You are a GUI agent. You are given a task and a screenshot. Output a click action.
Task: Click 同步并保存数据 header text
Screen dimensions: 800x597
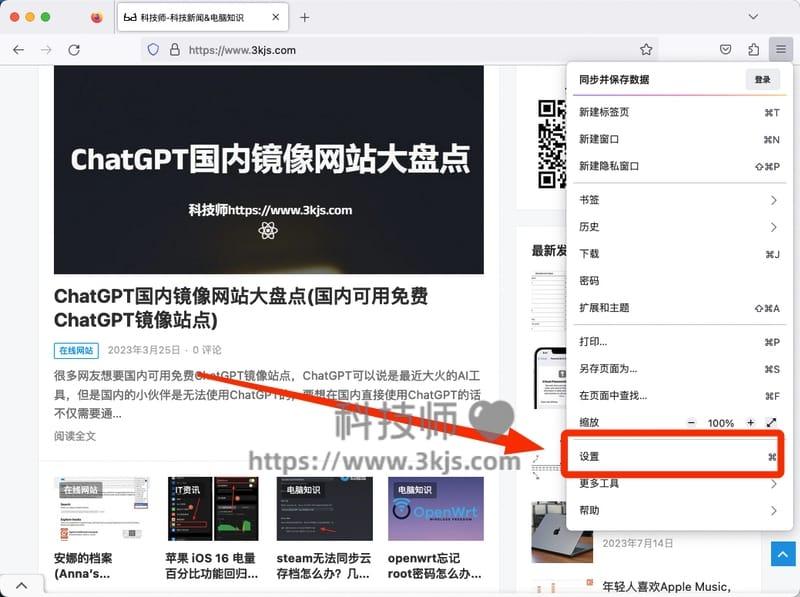coord(614,80)
